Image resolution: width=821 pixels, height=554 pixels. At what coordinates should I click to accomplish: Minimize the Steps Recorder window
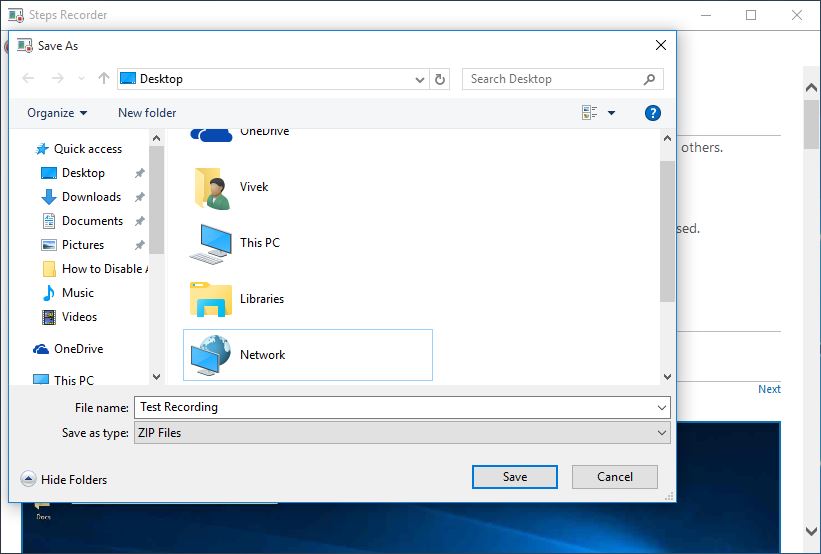pos(706,15)
